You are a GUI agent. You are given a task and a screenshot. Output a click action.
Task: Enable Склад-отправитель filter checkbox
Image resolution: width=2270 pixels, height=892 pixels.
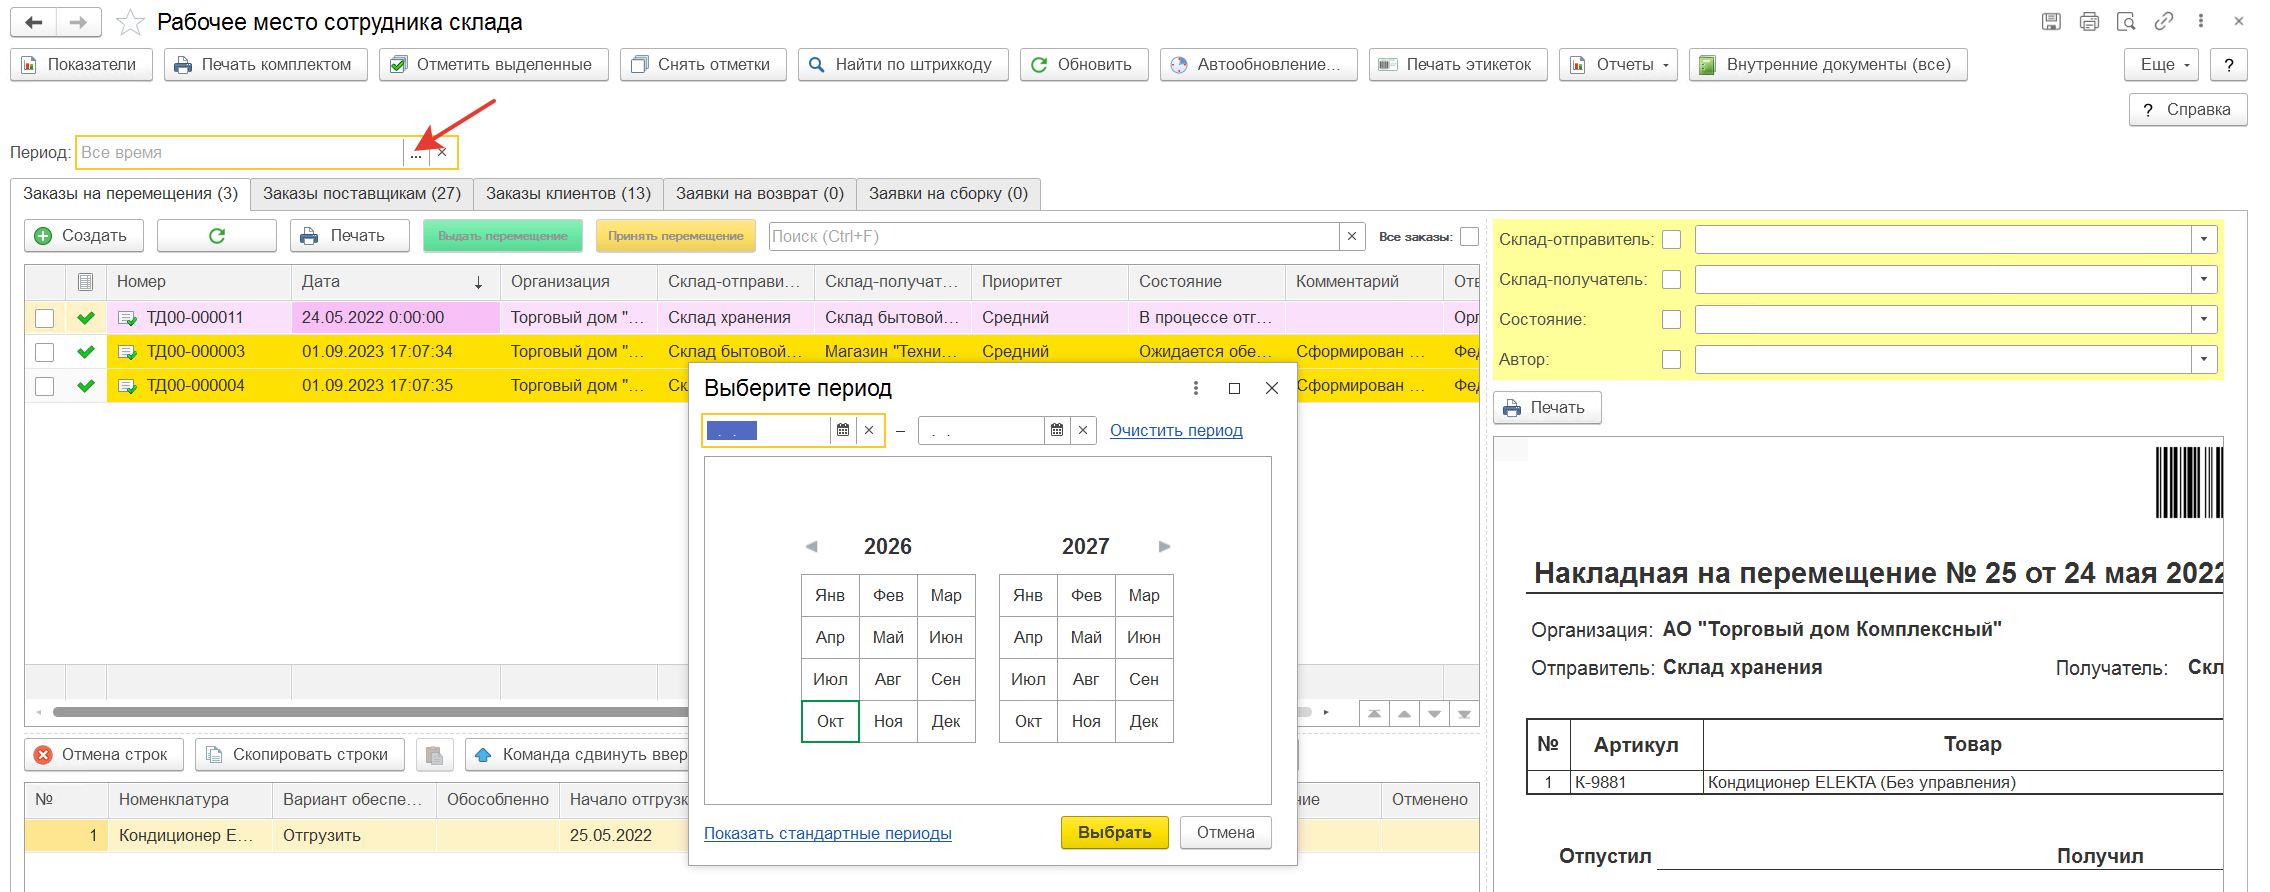[x=1671, y=240]
